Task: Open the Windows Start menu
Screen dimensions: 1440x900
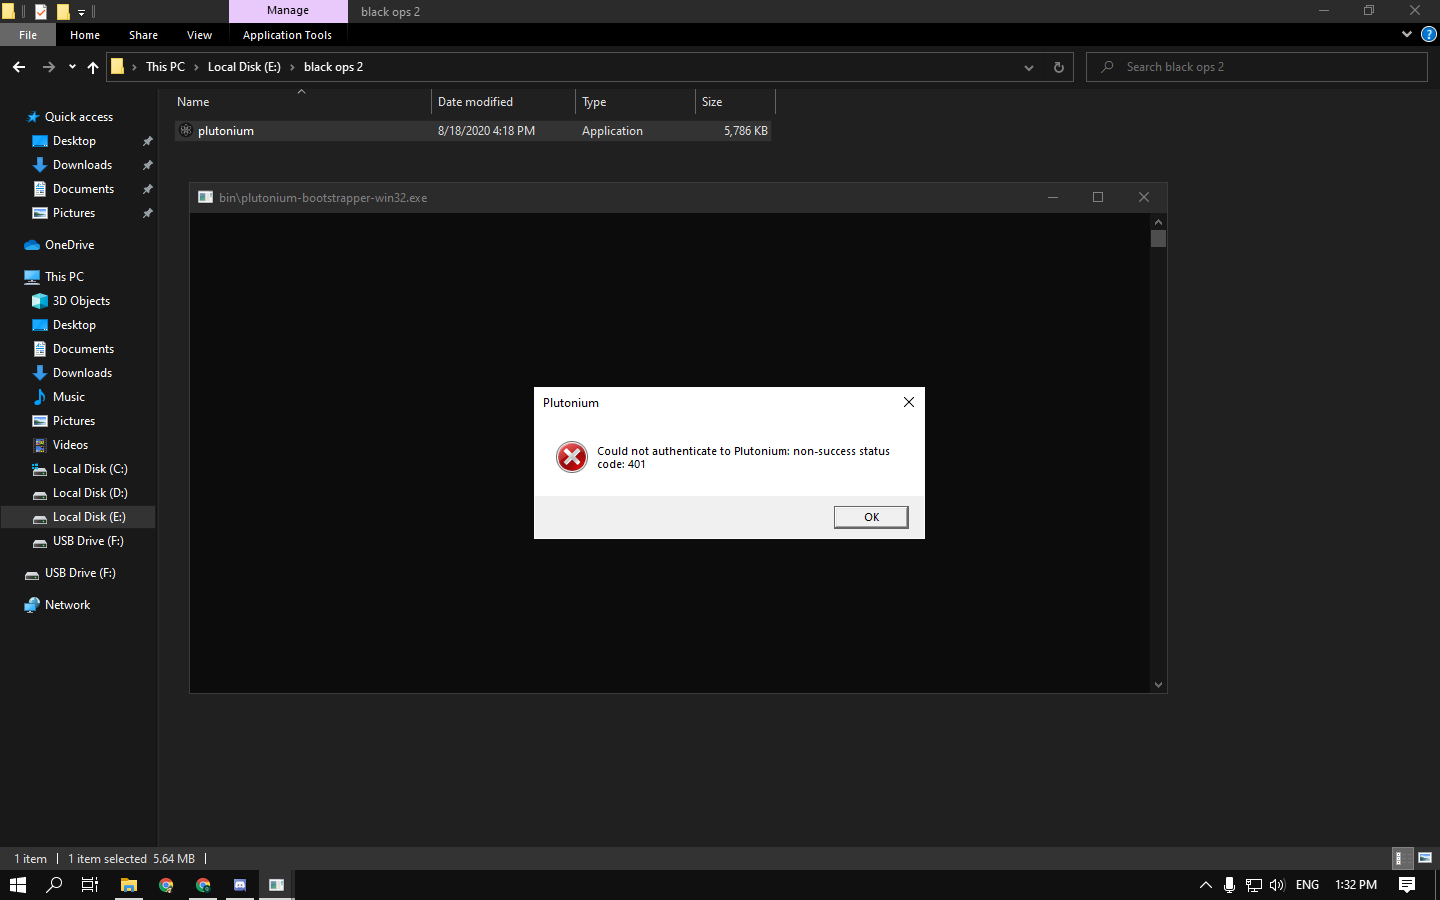Action: [x=18, y=885]
